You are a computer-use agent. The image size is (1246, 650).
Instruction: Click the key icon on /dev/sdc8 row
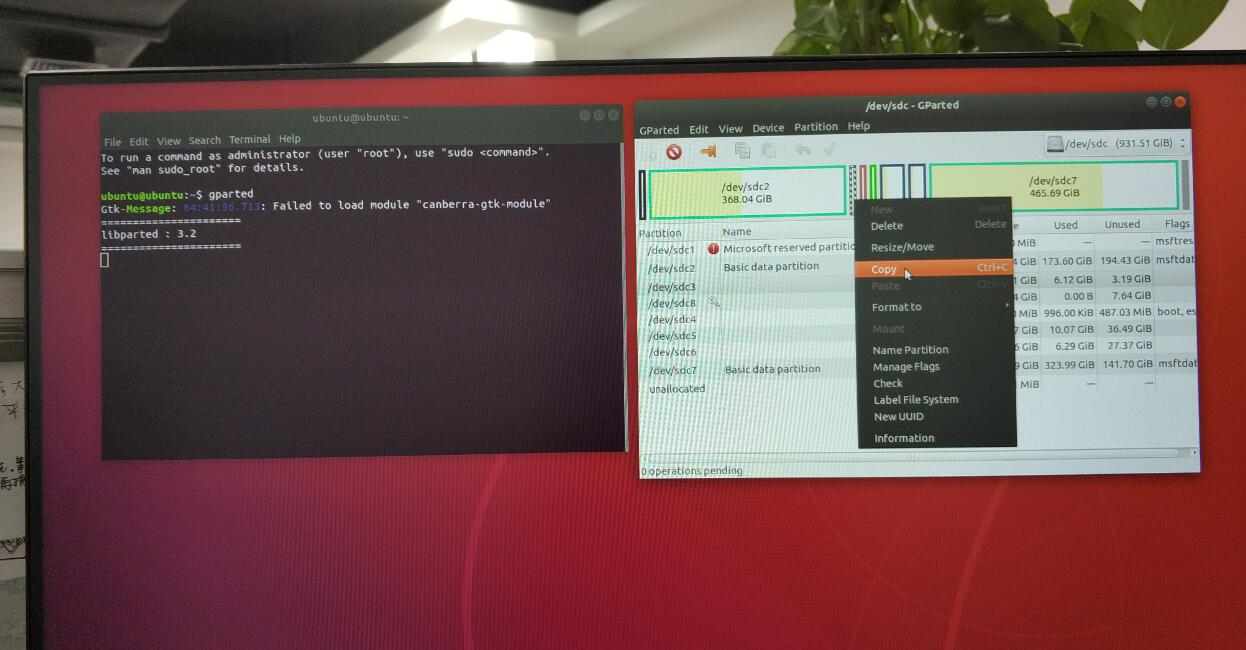[714, 300]
